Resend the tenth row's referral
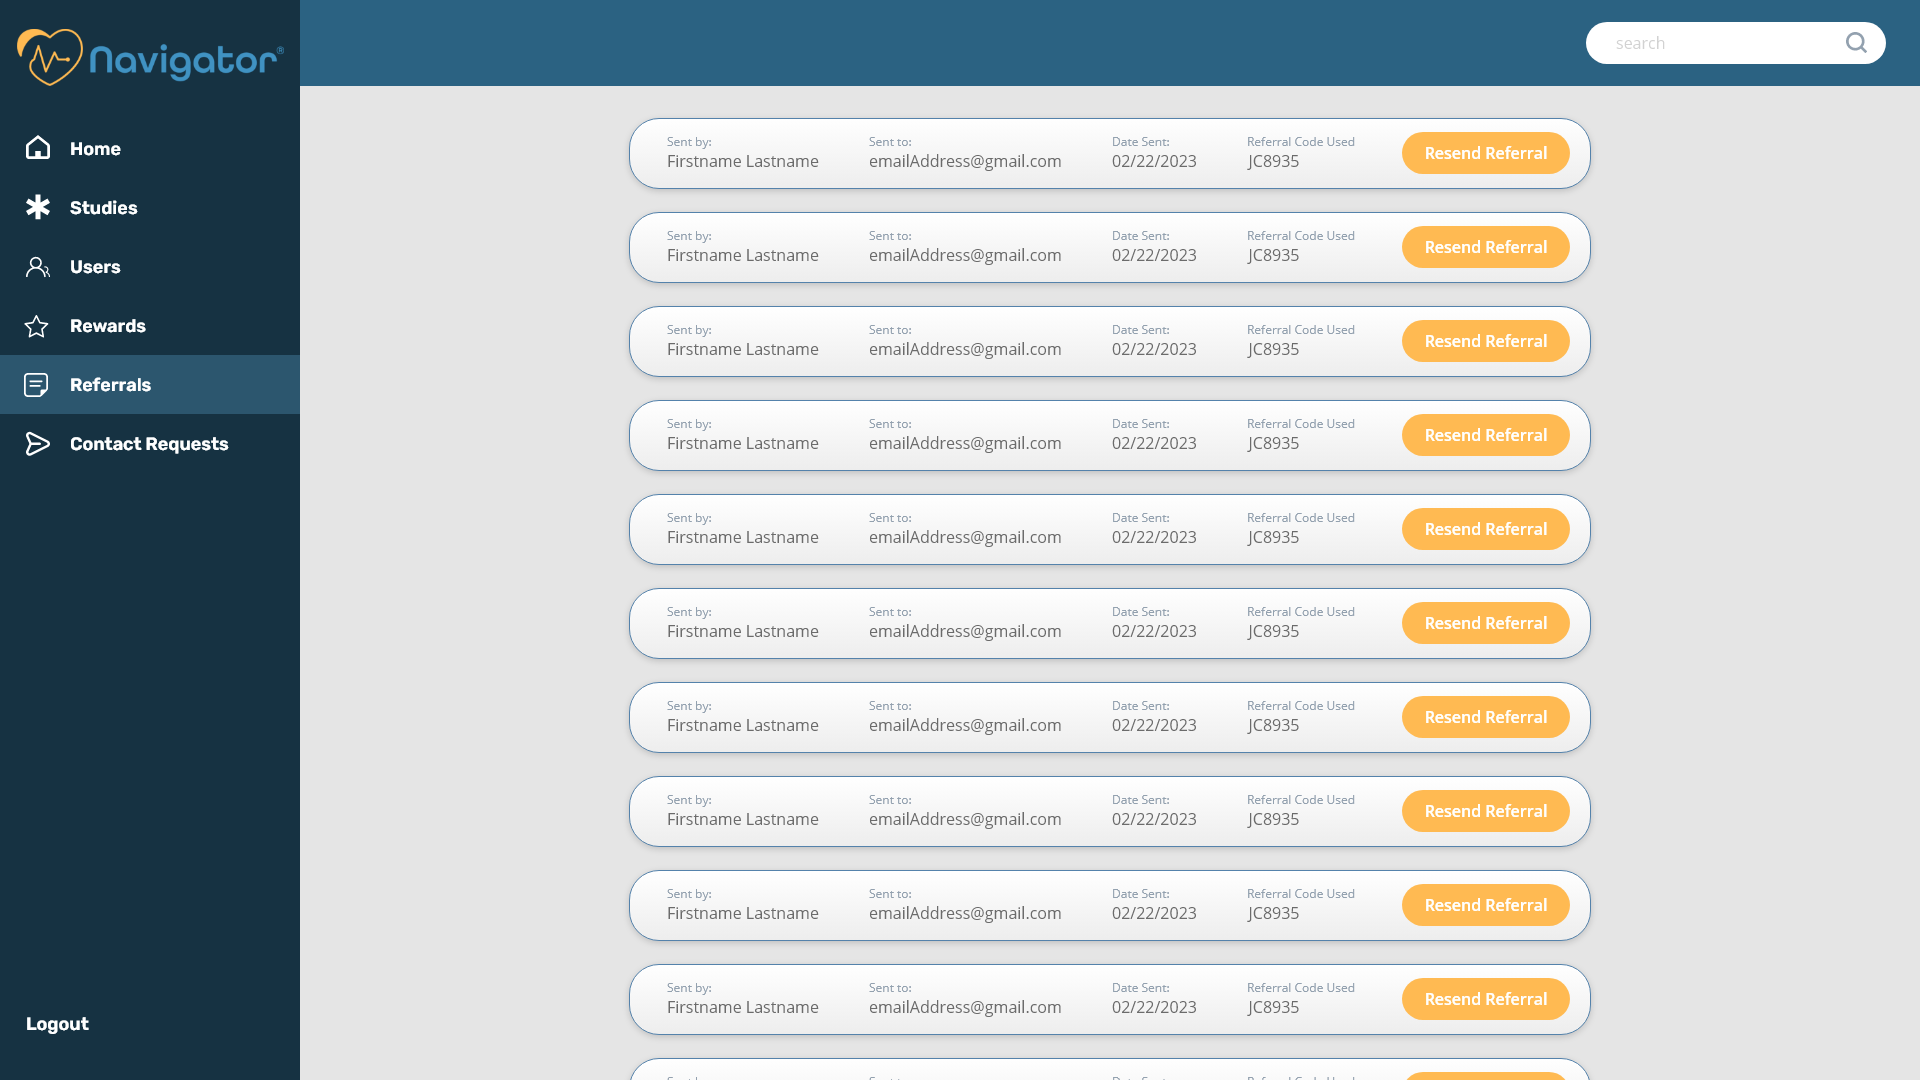Viewport: 1920px width, 1080px height. pyautogui.click(x=1485, y=999)
